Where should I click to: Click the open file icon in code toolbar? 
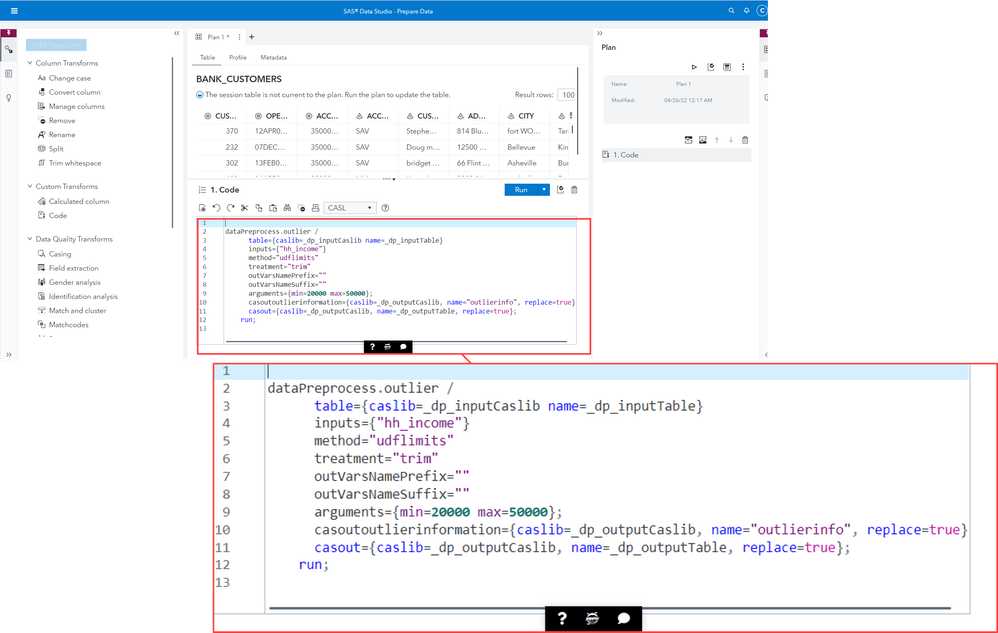[x=202, y=208]
